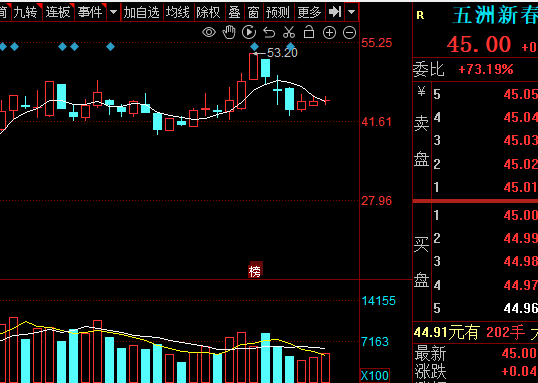Open the 更多 menu
Screen dimensions: 538x383
click(309, 13)
